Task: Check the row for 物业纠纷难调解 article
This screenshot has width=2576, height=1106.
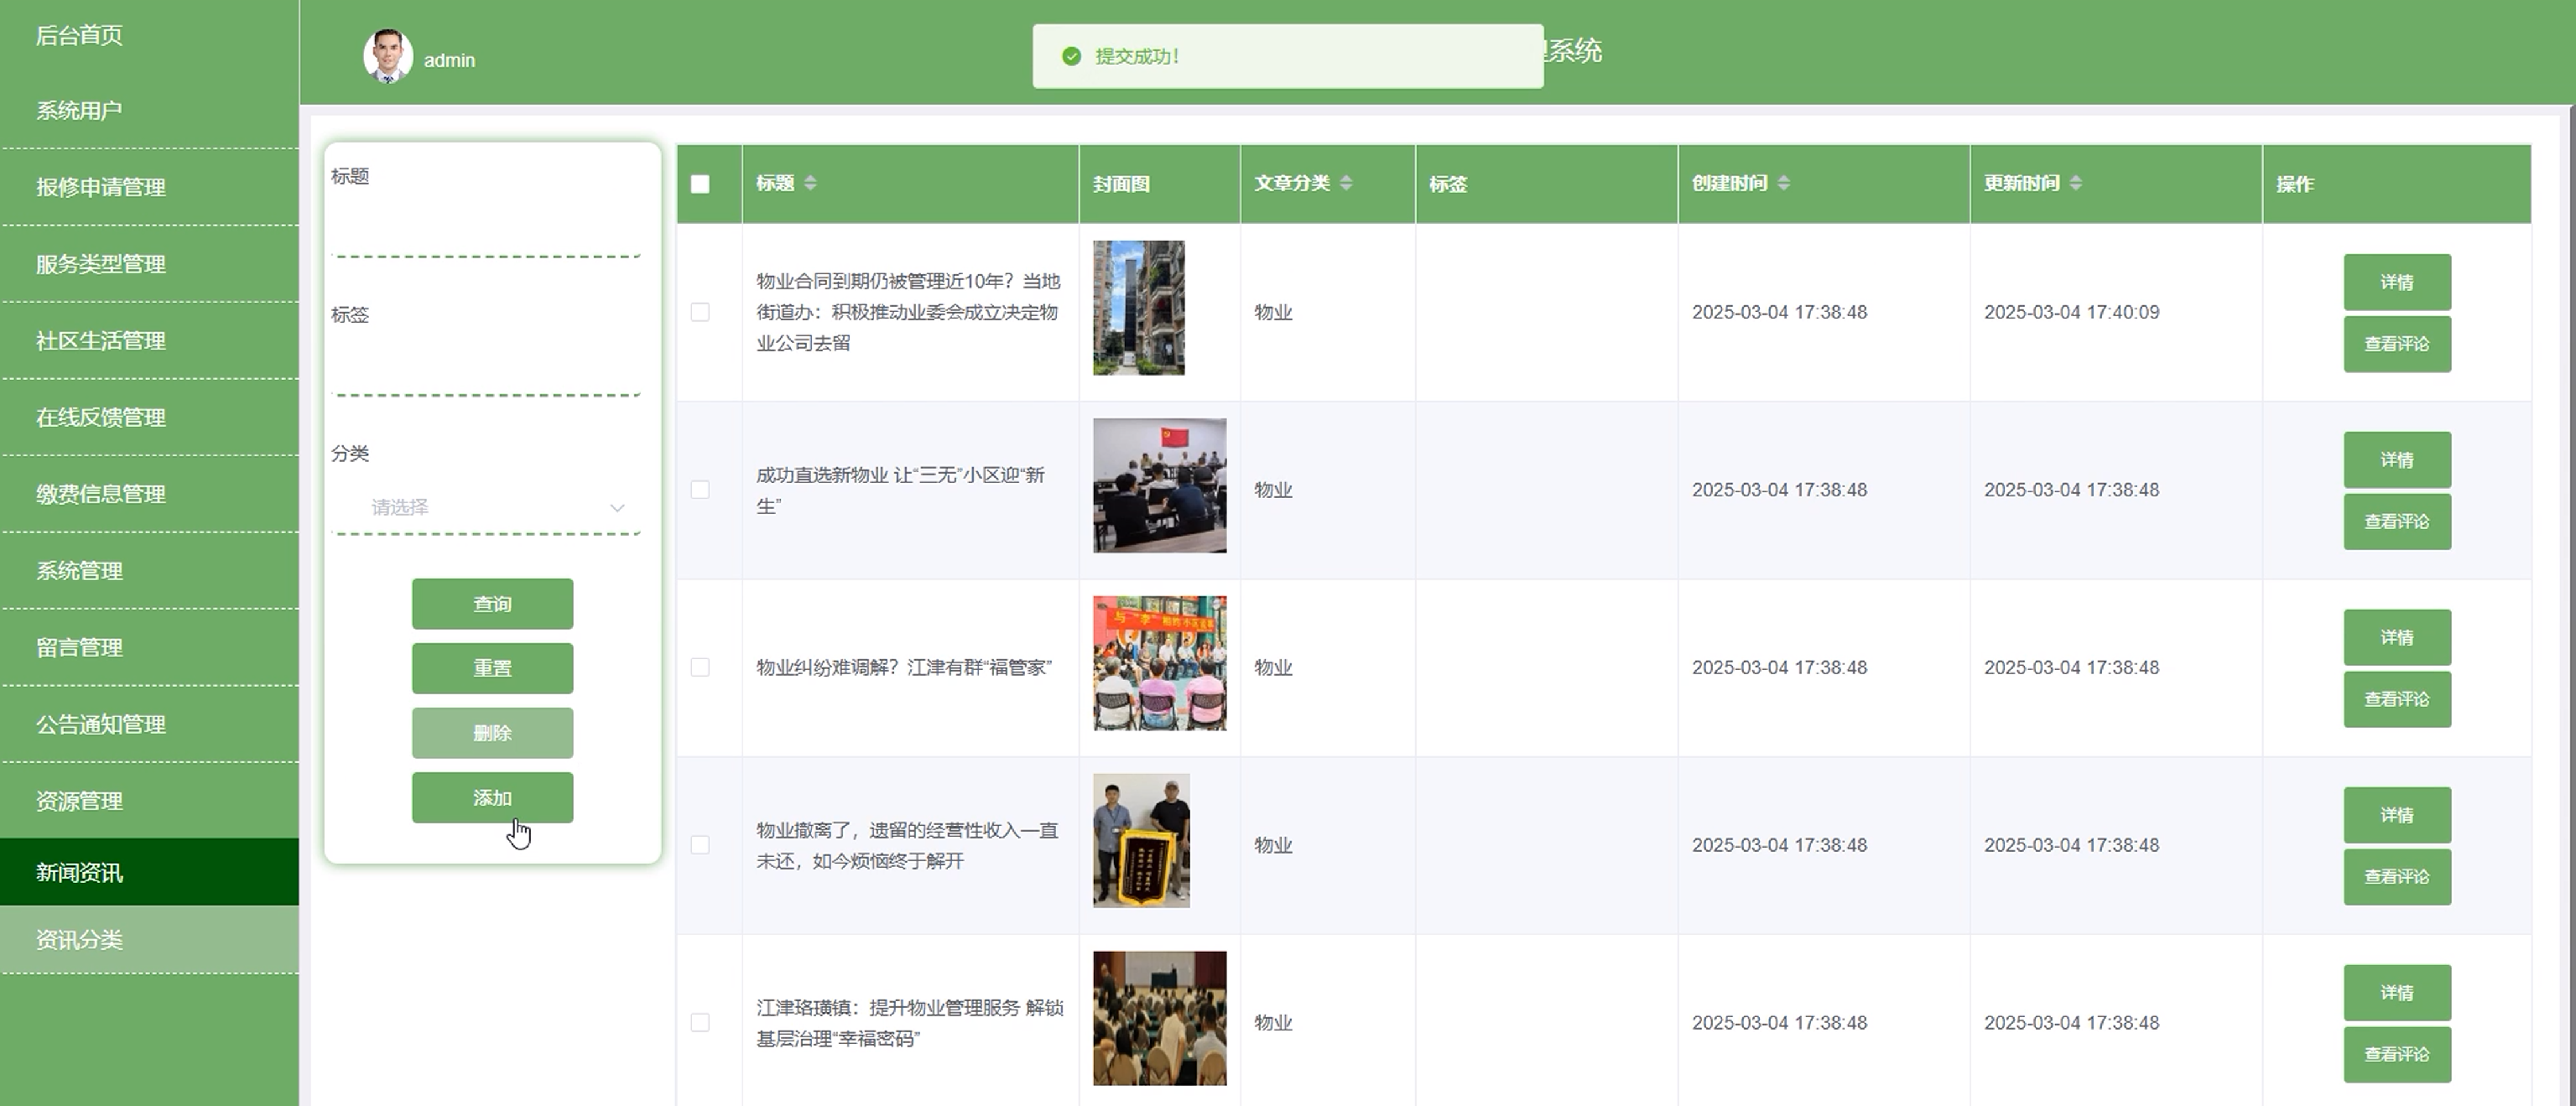Action: pyautogui.click(x=700, y=667)
